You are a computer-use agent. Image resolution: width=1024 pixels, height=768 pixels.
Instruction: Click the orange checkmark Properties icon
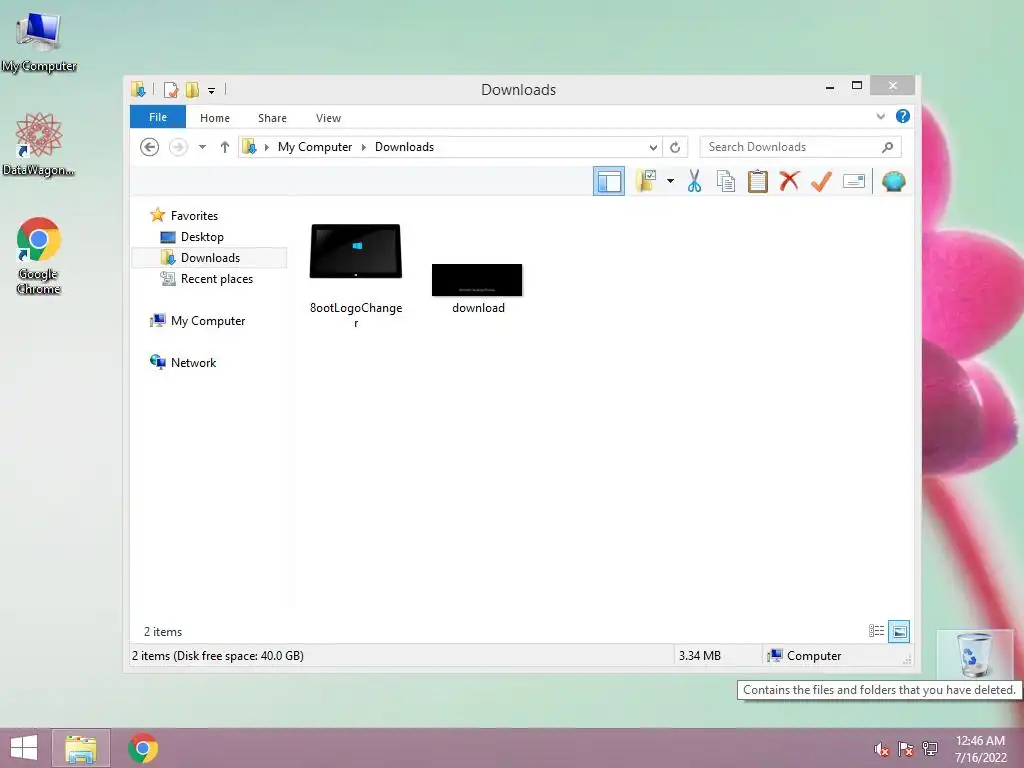pyautogui.click(x=821, y=181)
